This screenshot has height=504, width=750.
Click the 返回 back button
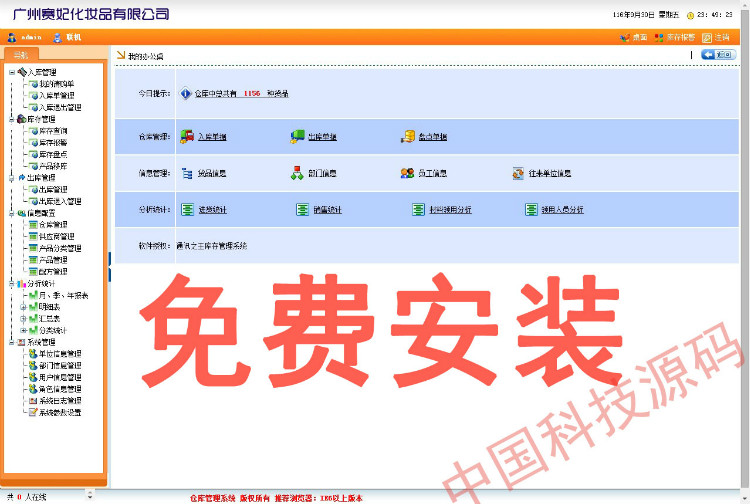(x=718, y=55)
